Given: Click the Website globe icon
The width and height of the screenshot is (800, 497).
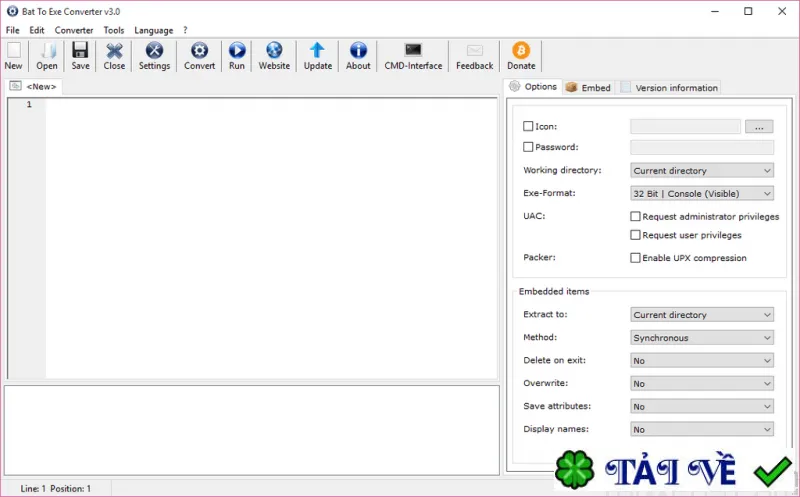Looking at the screenshot, I should 274,50.
